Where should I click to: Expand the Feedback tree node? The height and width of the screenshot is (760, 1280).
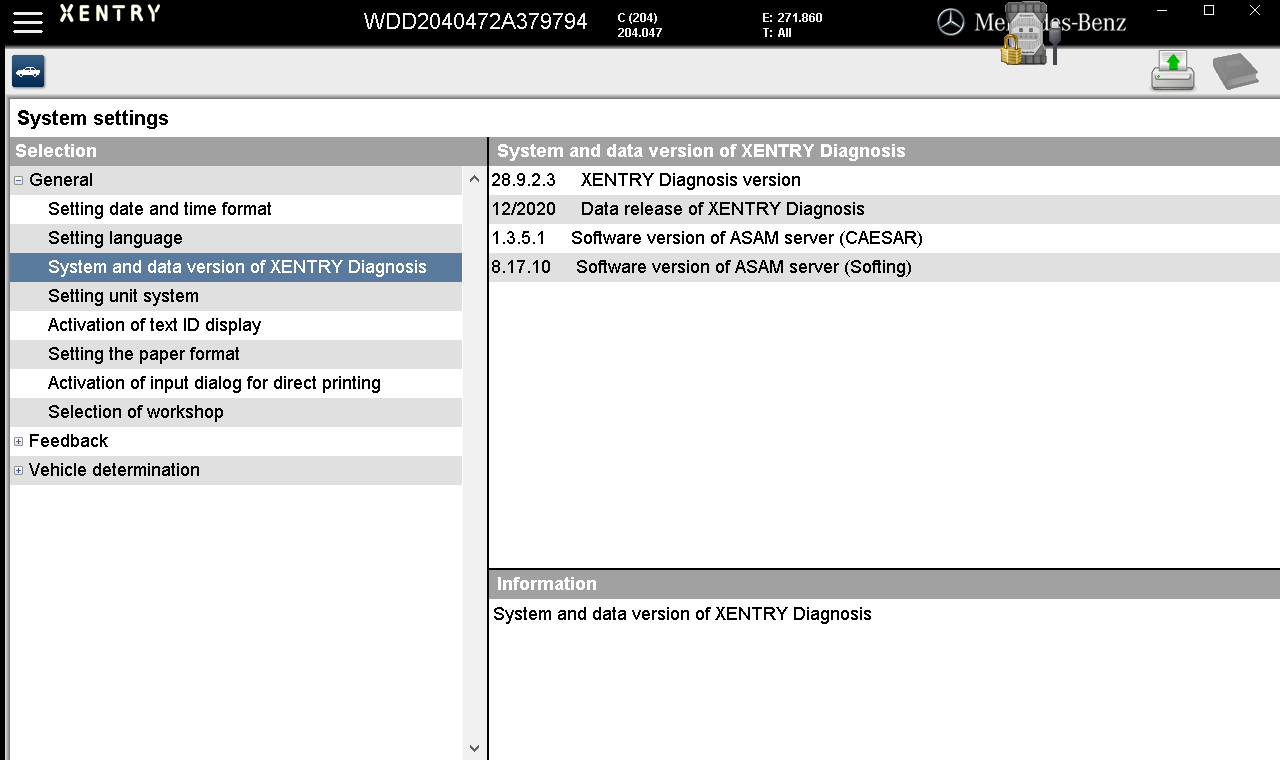coord(19,442)
